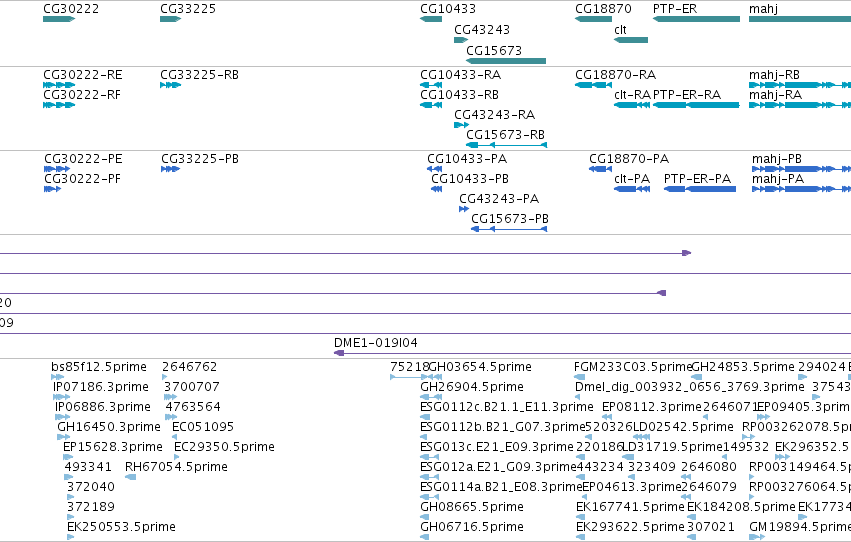Open EST EC29350.5prime
The image size is (851, 542).
[176, 457]
